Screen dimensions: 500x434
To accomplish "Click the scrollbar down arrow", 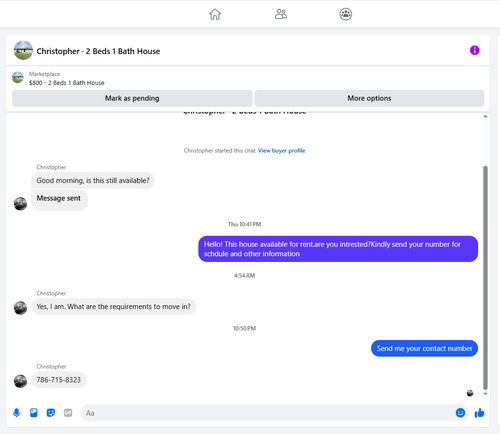I will tap(485, 394).
